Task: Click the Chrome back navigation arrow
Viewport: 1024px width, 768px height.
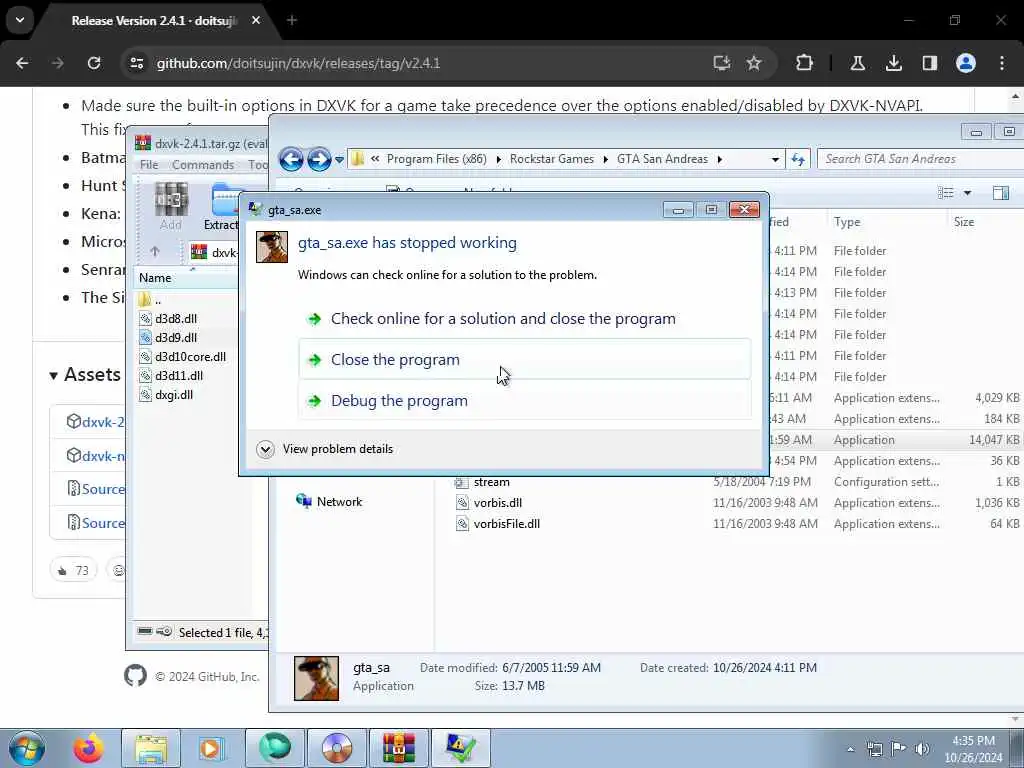Action: tap(22, 63)
